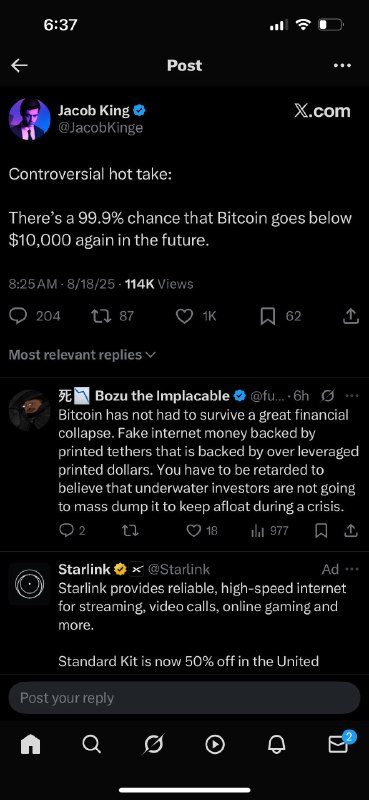This screenshot has height=800, width=369.
Task: Go back using the arrow icon
Action: tap(19, 65)
